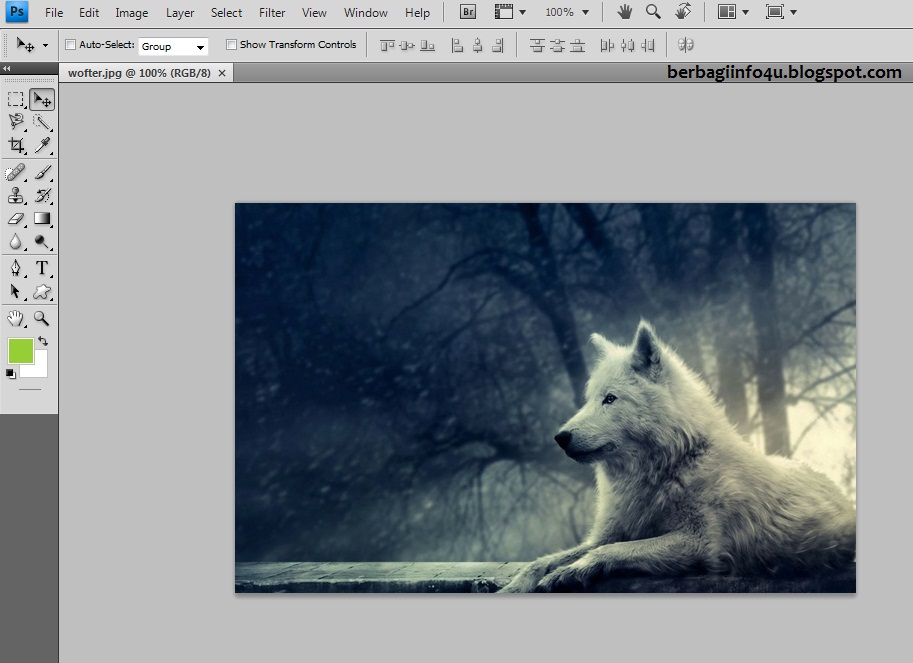Collapse the tools panel with double arrows
The width and height of the screenshot is (913, 663).
[x=8, y=68]
